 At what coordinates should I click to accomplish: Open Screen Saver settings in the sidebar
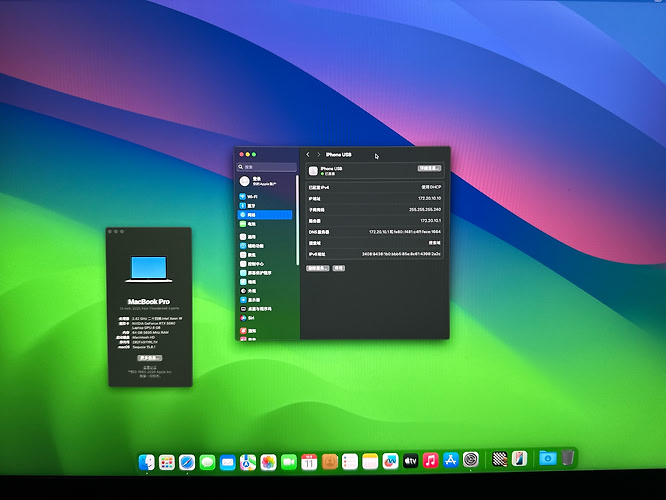click(x=265, y=273)
